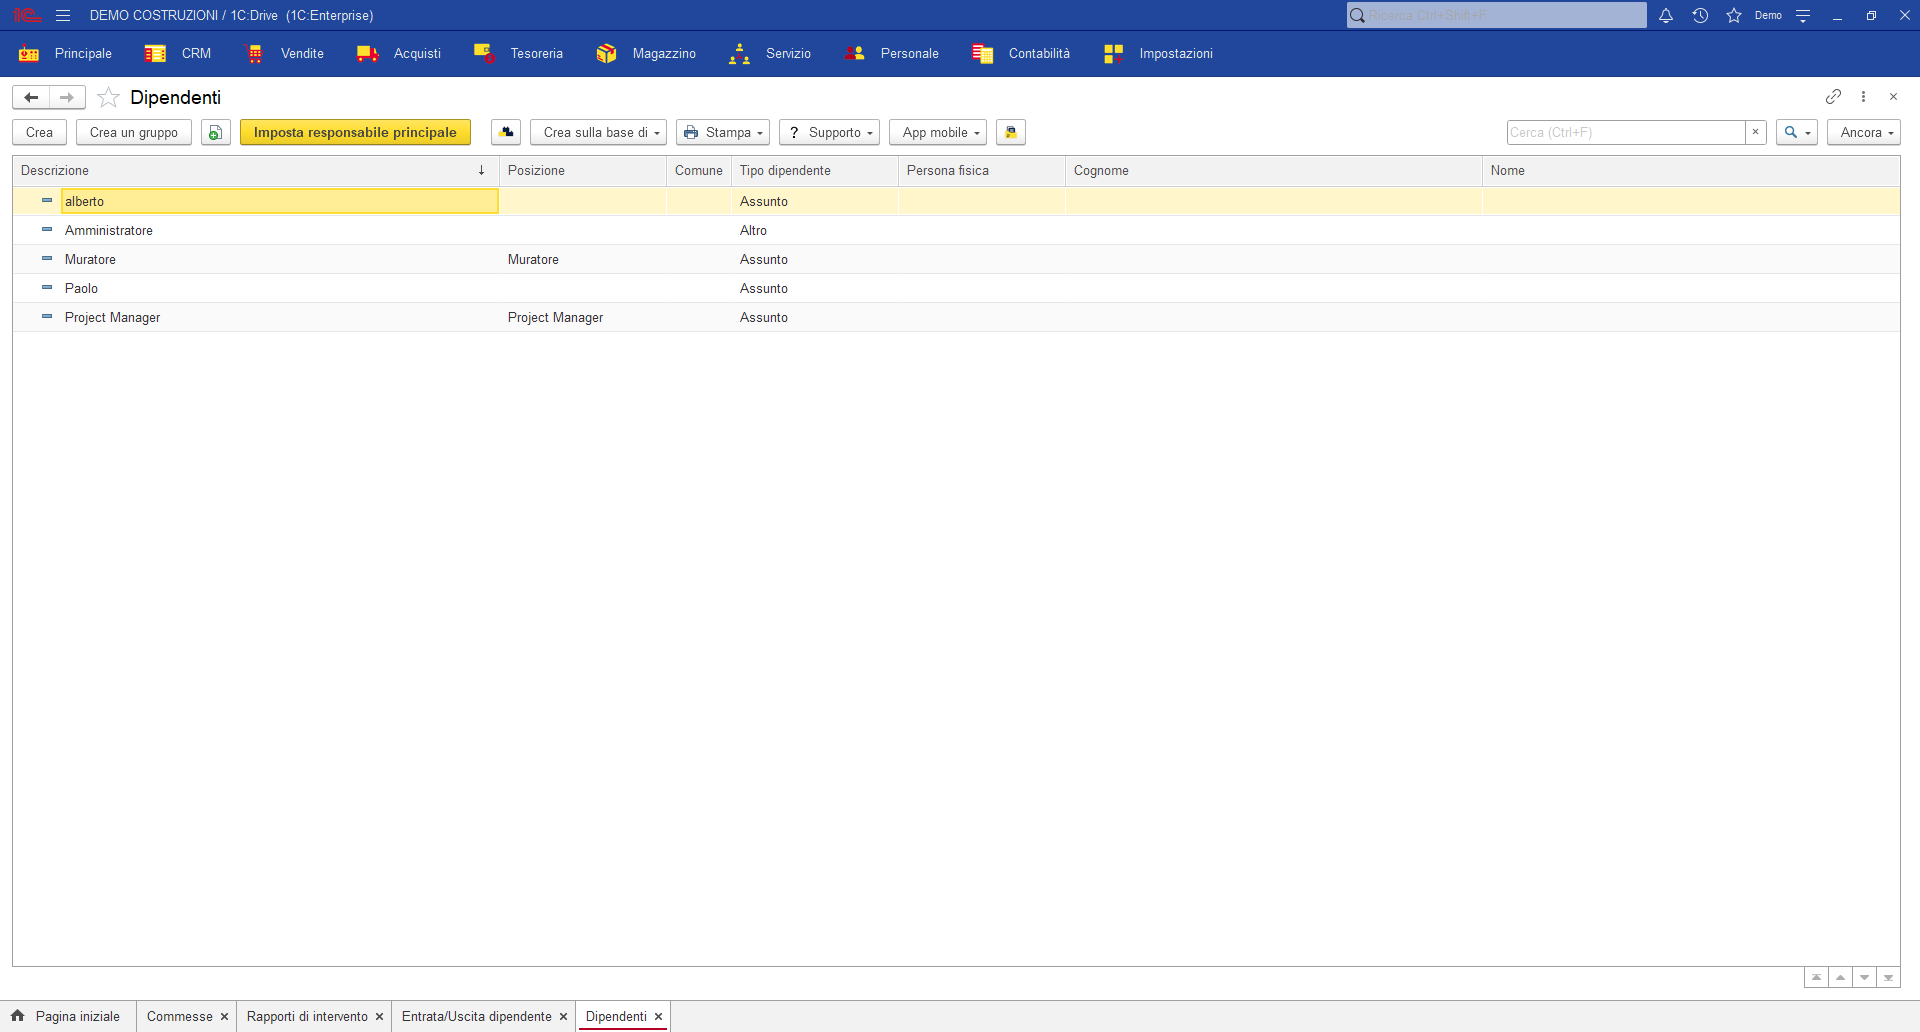Open the history clock icon
The width and height of the screenshot is (1920, 1032).
coord(1700,15)
